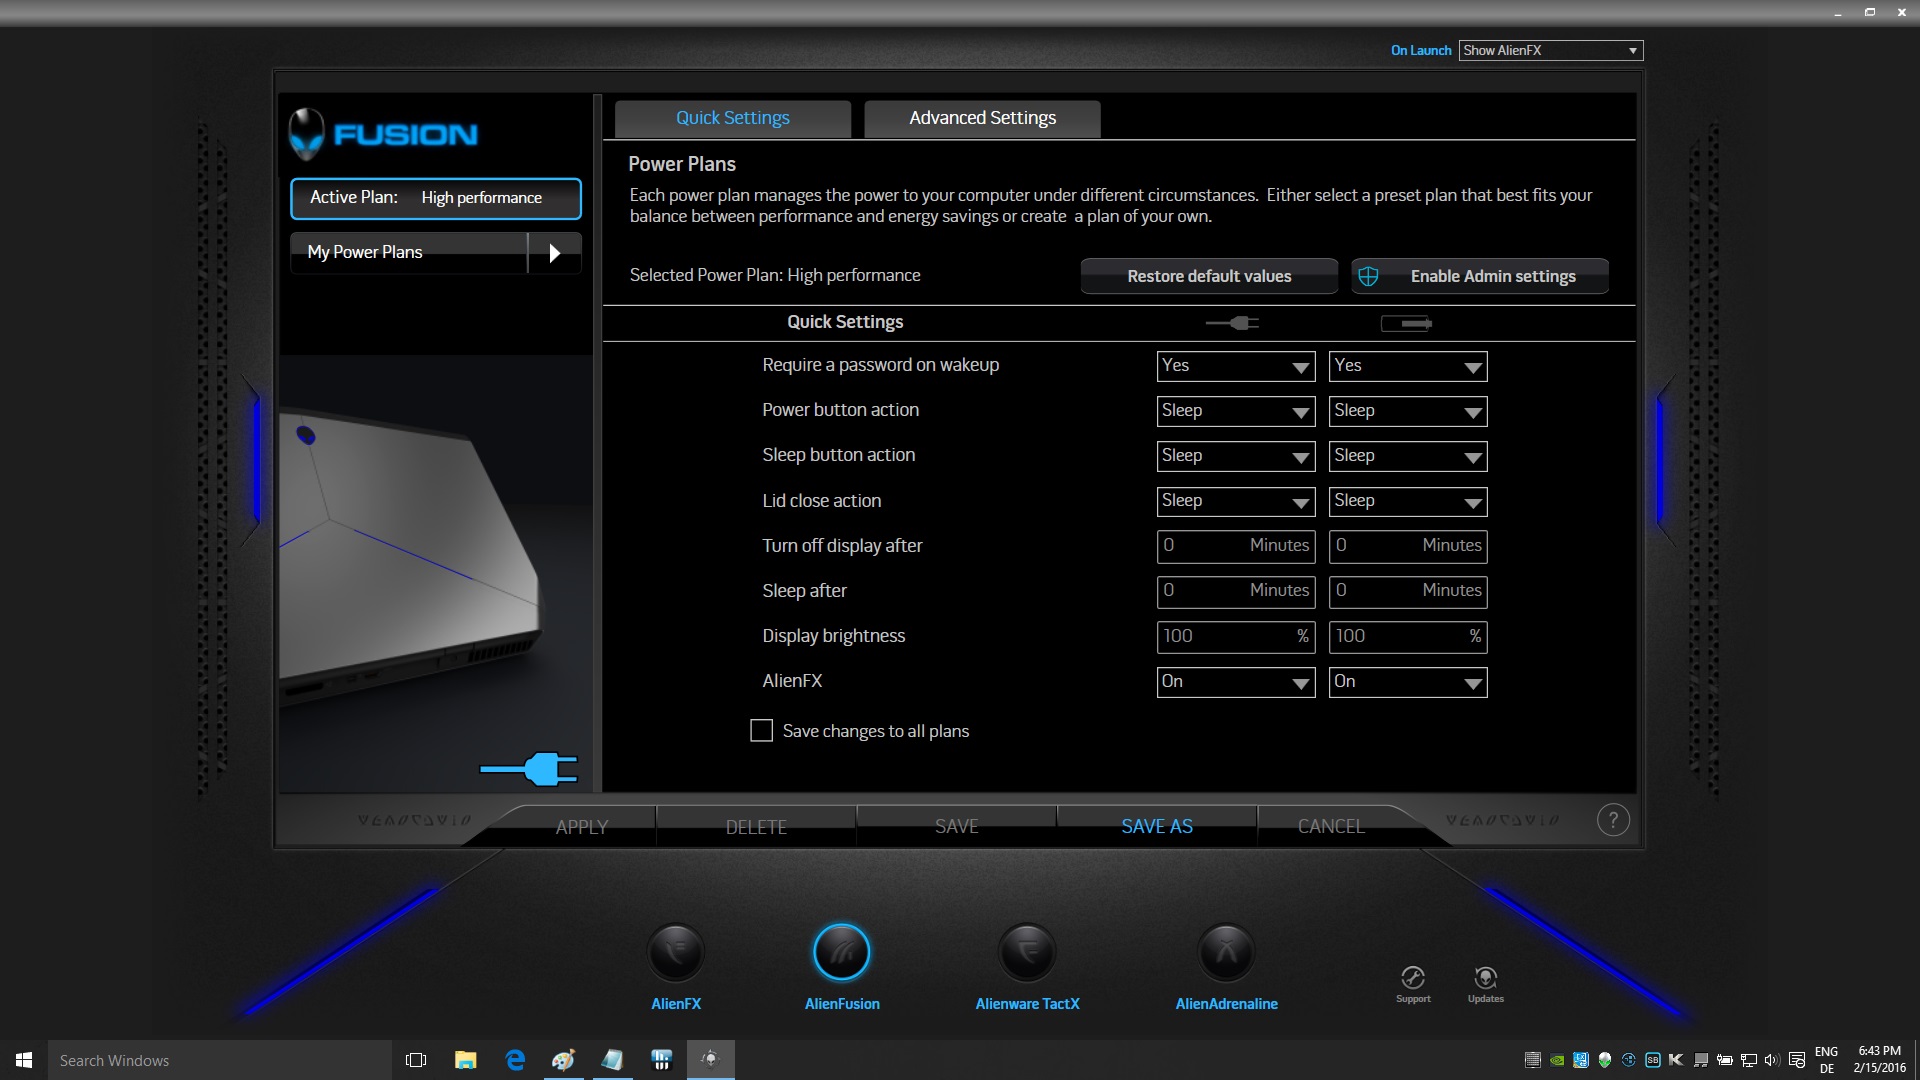The height and width of the screenshot is (1080, 1920).
Task: Launch Microsoft Edge from the taskbar
Action: coord(515,1060)
